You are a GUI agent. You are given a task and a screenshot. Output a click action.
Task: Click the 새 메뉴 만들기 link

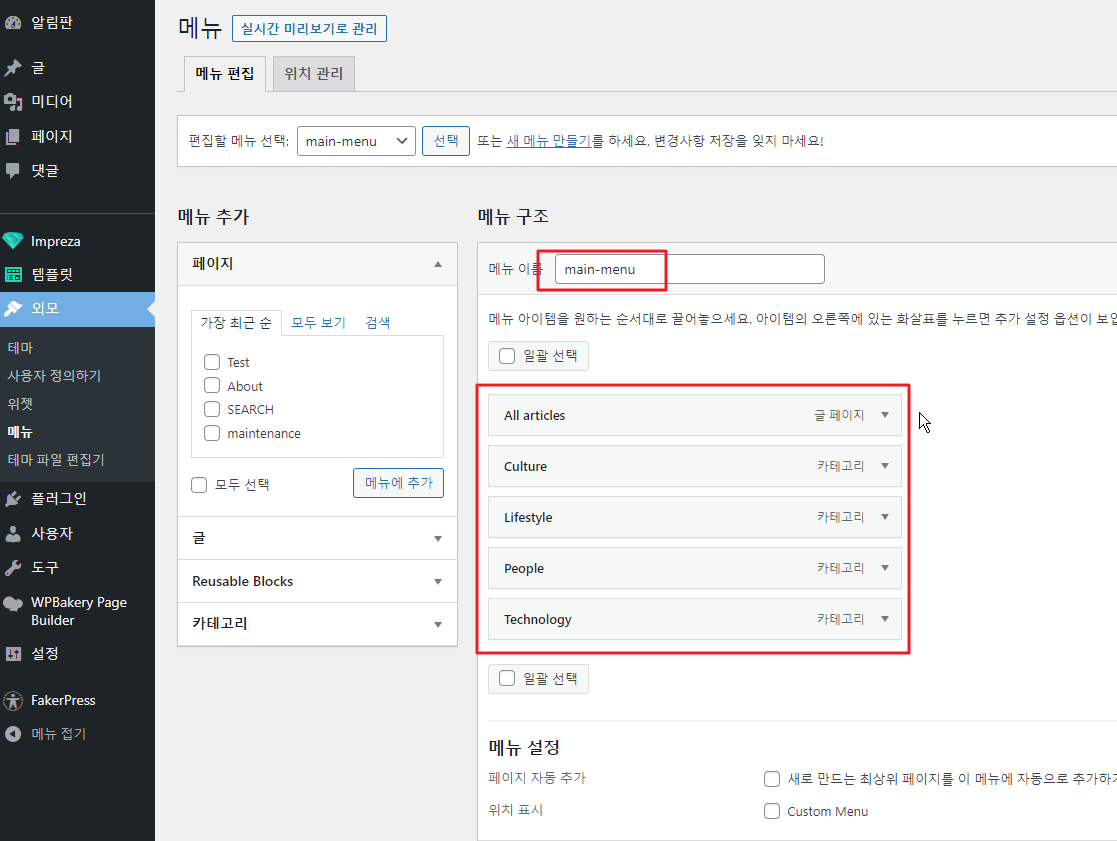(x=549, y=141)
